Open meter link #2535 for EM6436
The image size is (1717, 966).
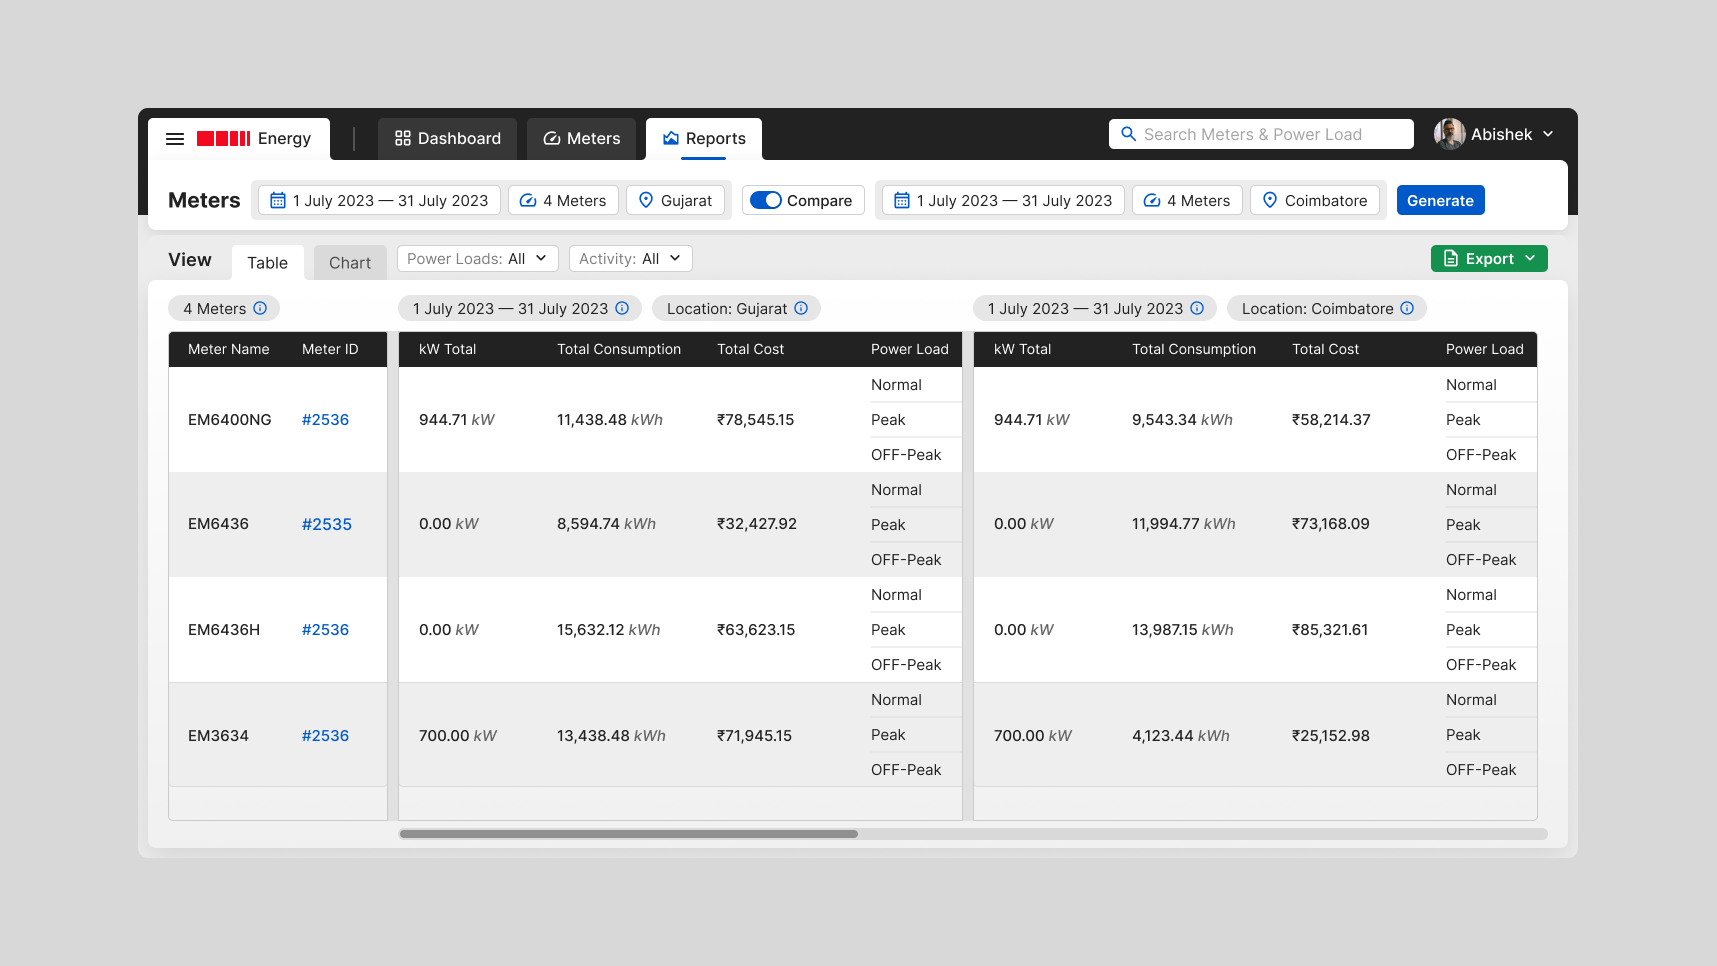(326, 523)
